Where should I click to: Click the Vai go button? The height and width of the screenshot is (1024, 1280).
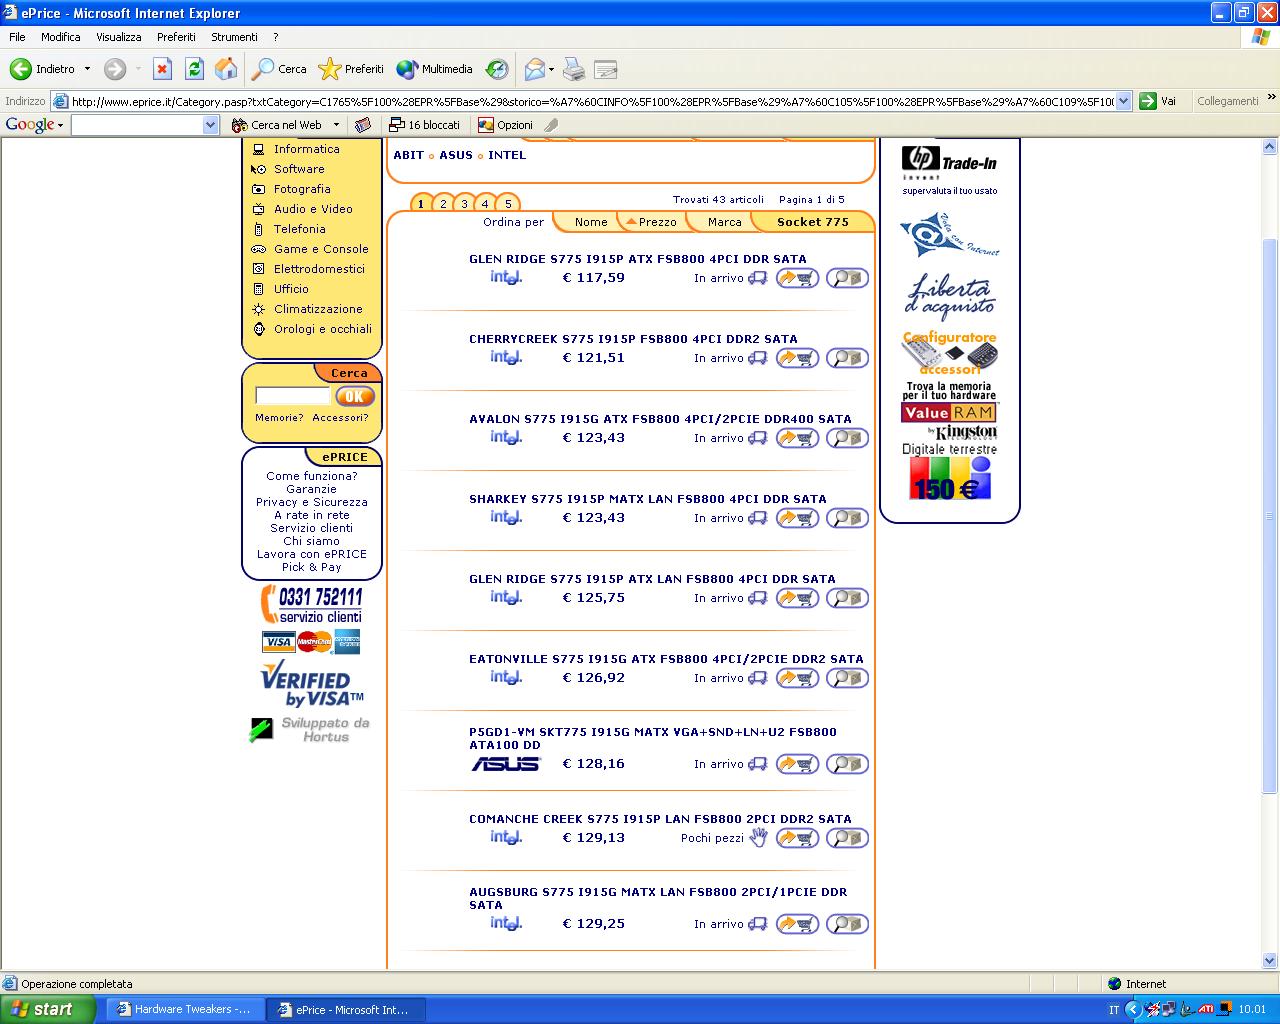pos(1158,101)
